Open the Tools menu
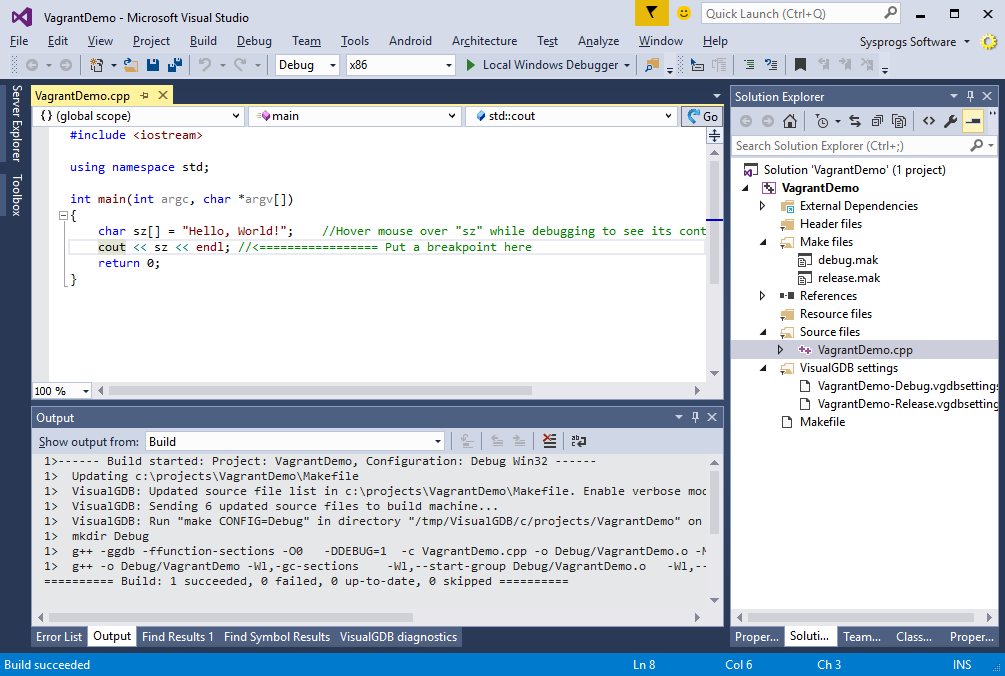Viewport: 1005px width, 676px height. click(354, 41)
